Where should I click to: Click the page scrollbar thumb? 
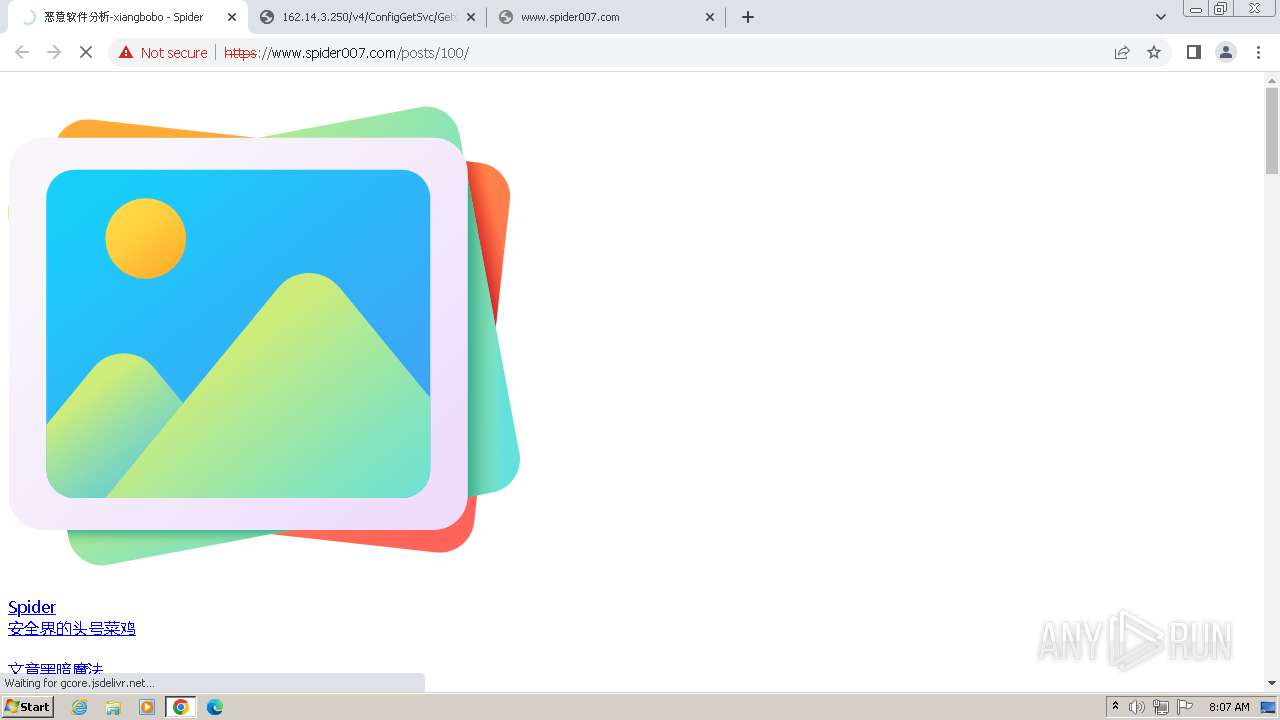[x=1272, y=130]
